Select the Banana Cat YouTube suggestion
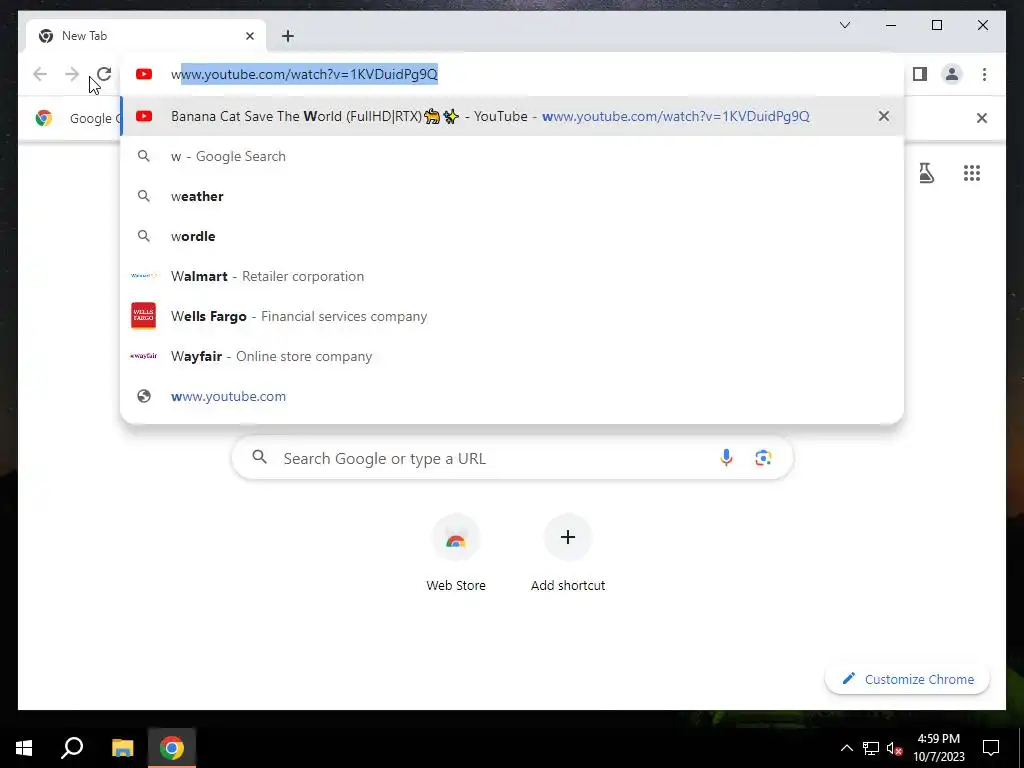Image resolution: width=1024 pixels, height=768 pixels. tap(512, 116)
